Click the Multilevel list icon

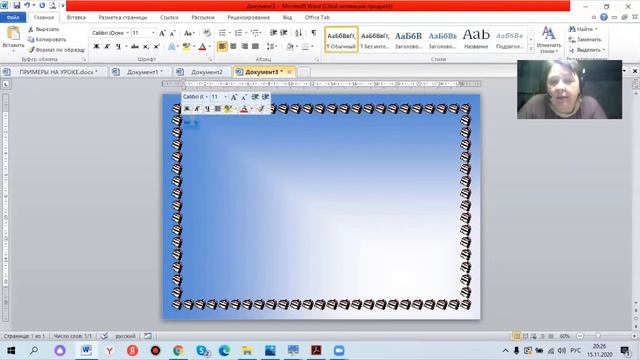point(256,33)
